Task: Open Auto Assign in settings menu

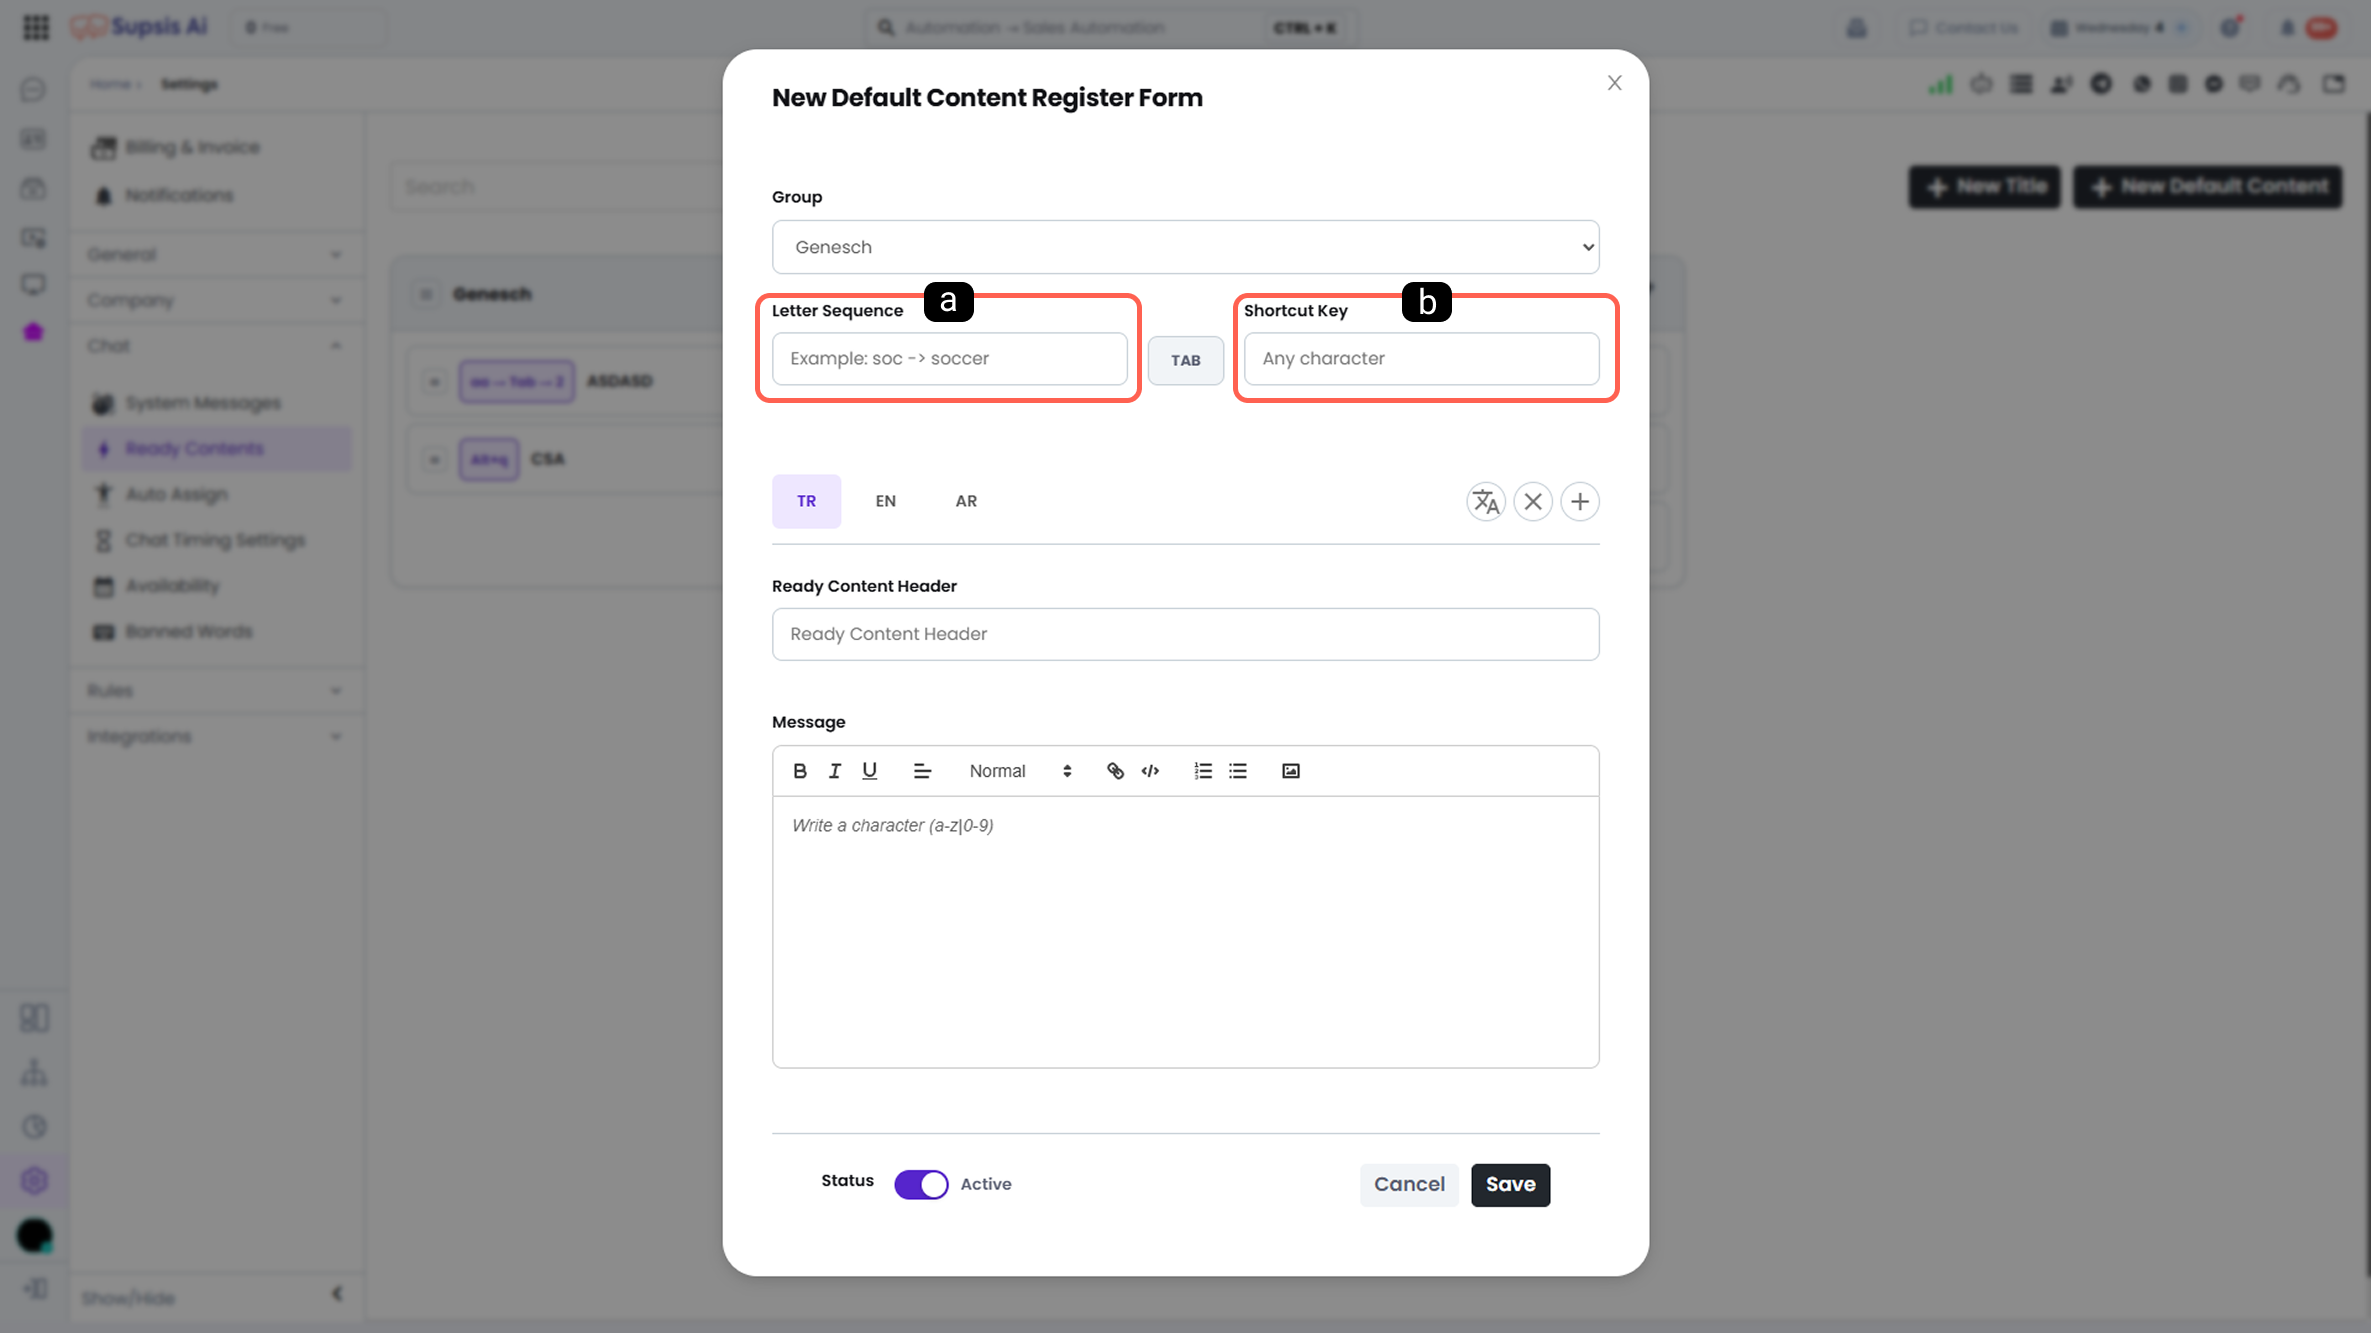Action: pyautogui.click(x=216, y=494)
